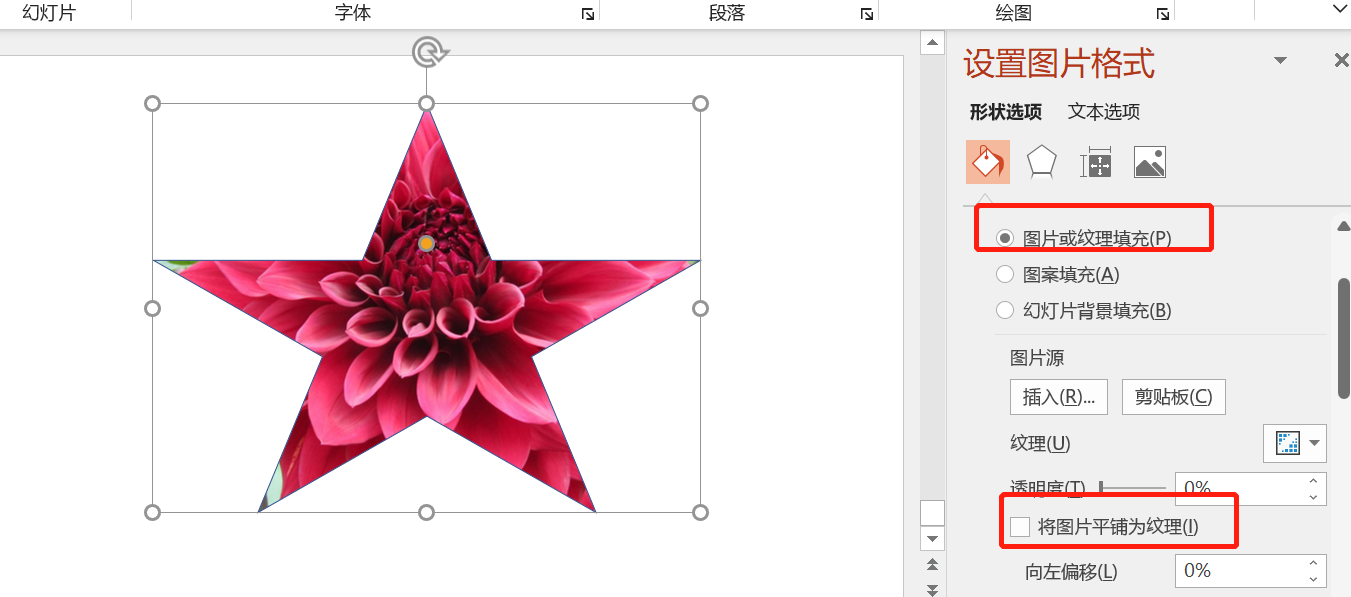Click the 图片源 section label

click(x=1037, y=357)
